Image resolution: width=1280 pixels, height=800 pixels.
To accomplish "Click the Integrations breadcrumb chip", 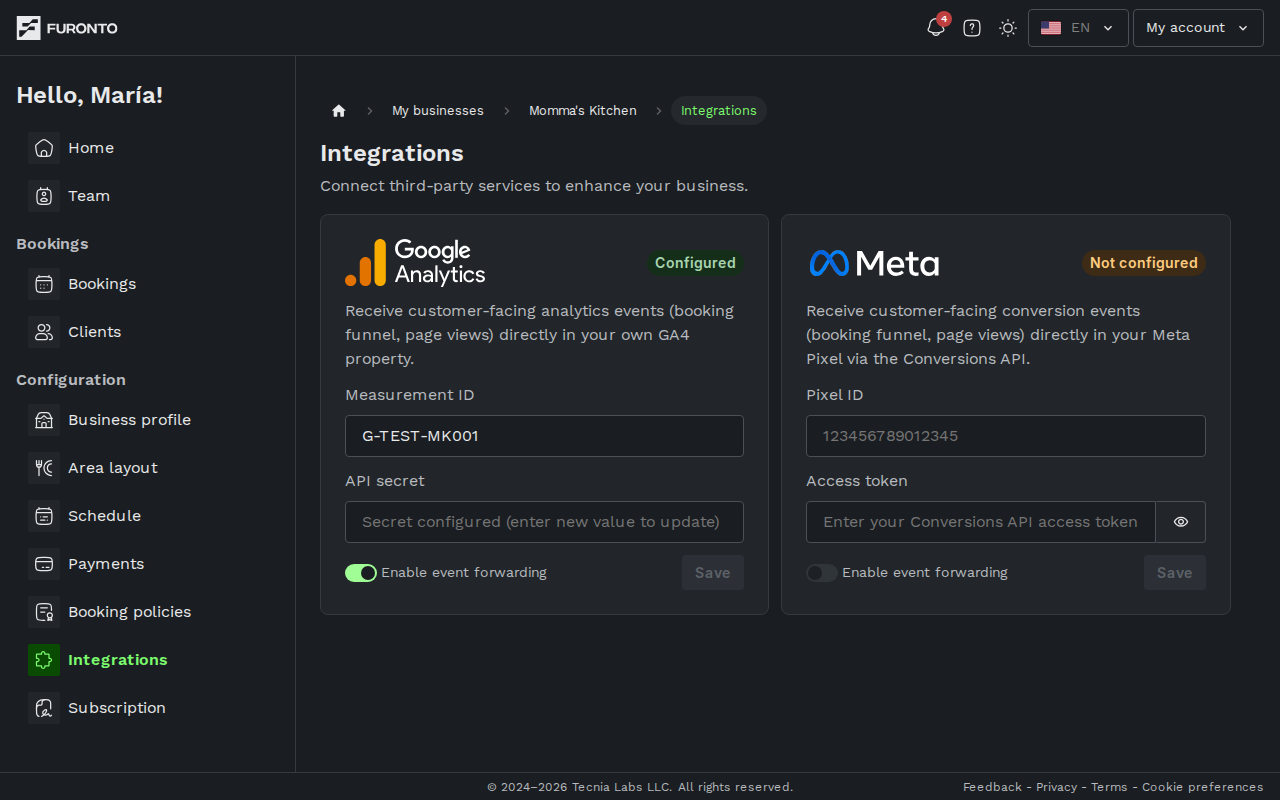I will pos(719,111).
